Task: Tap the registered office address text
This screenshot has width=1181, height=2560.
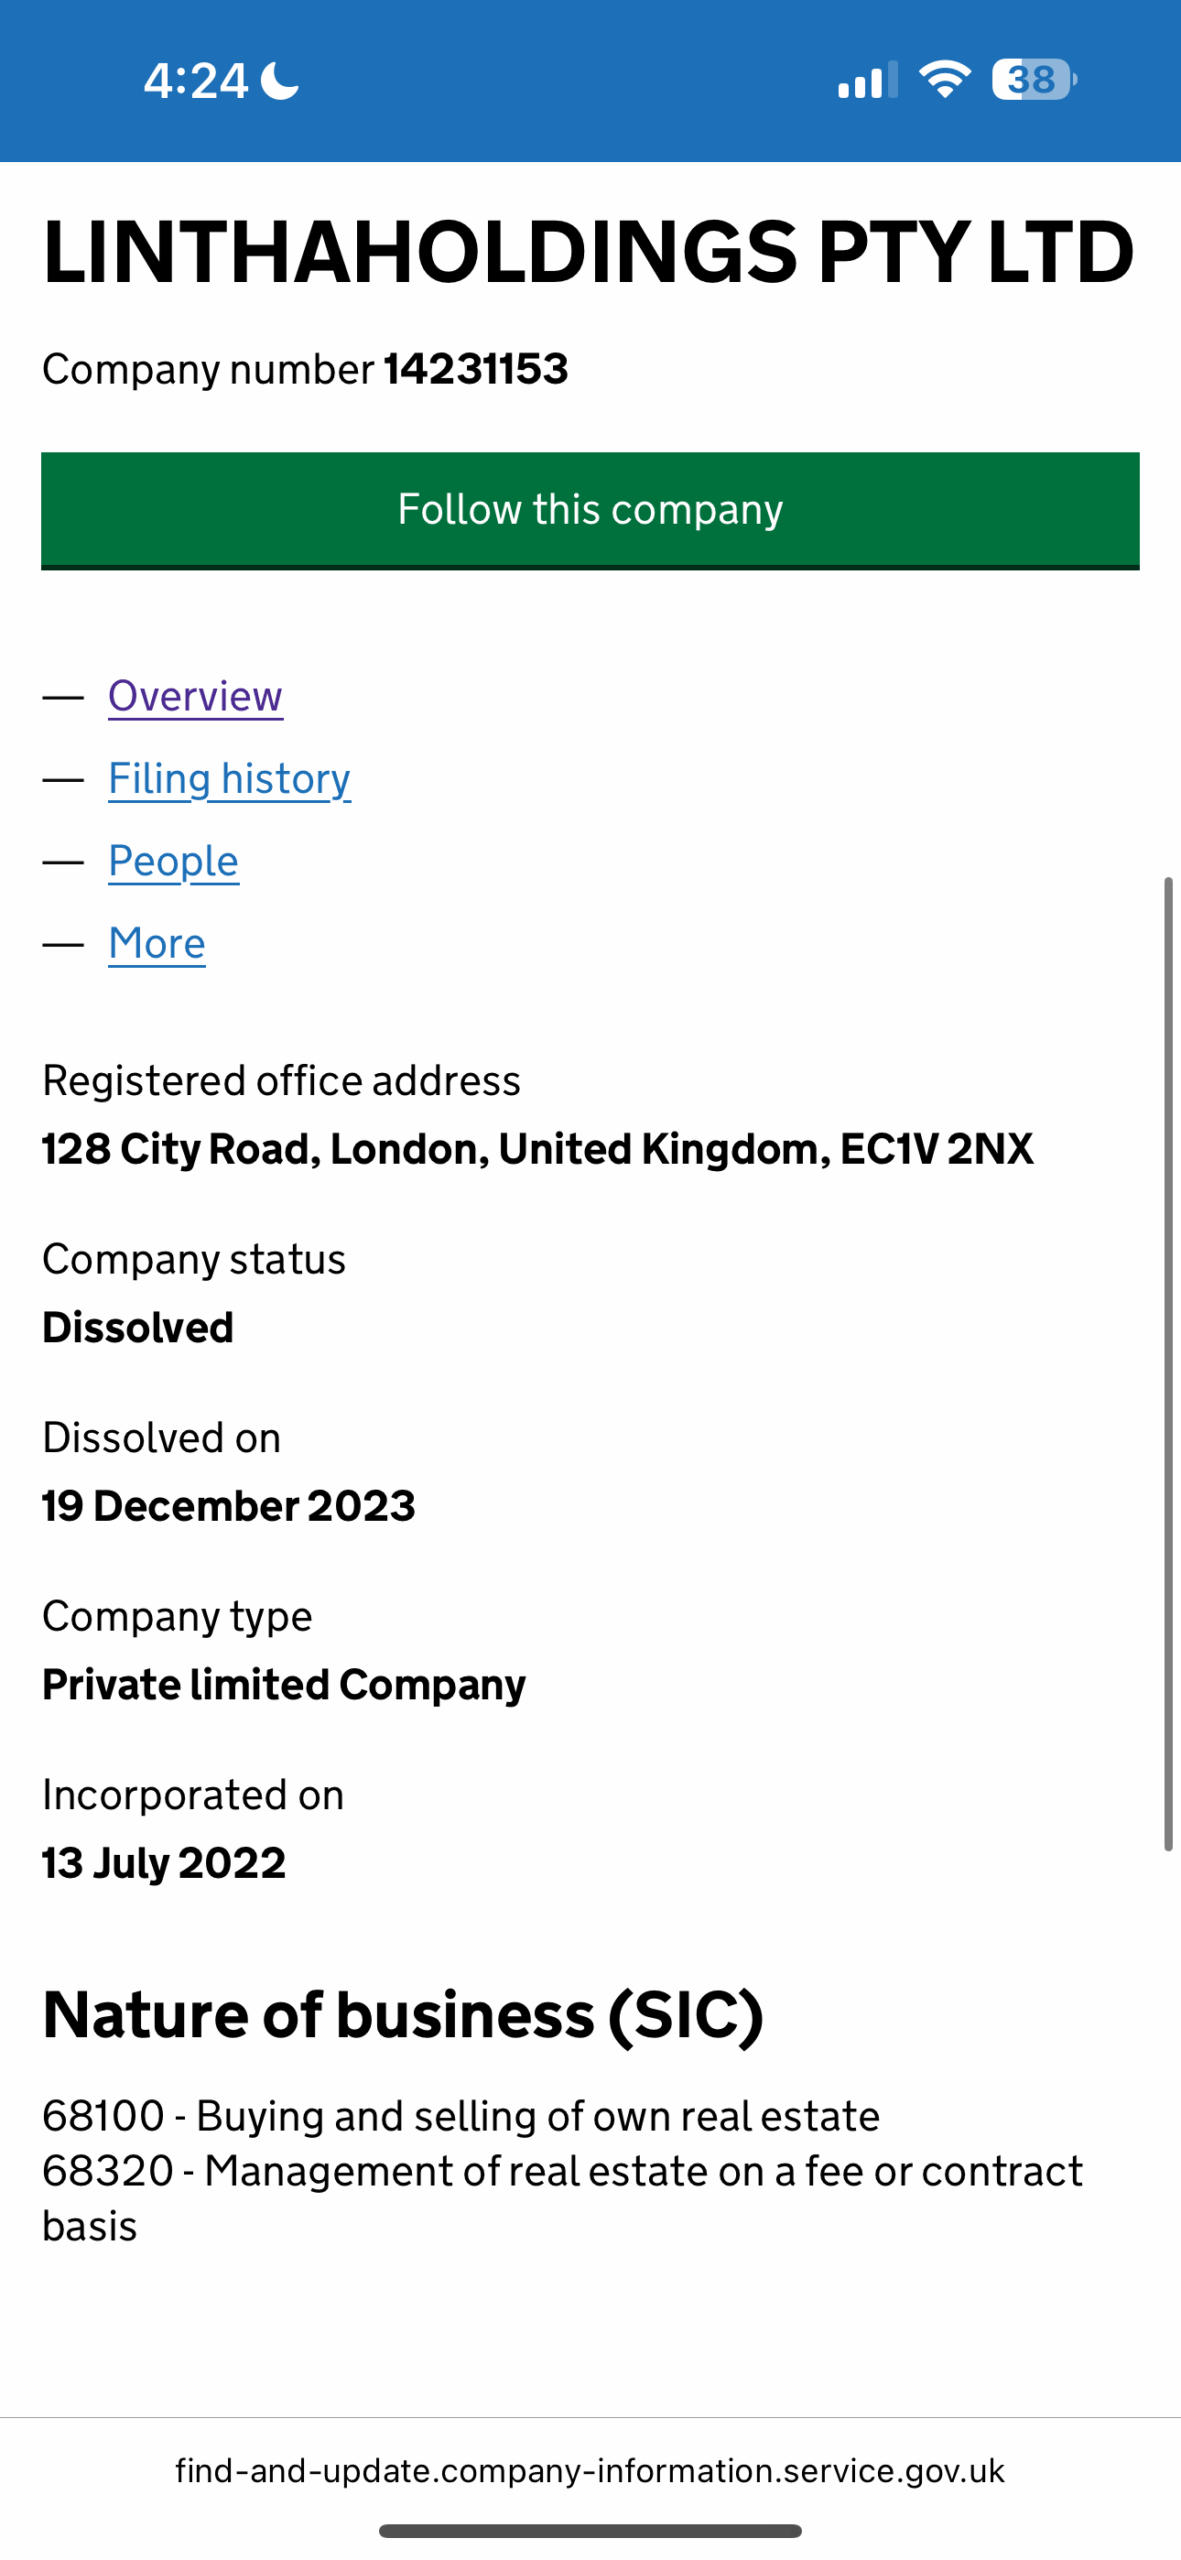Action: pyautogui.click(x=537, y=1149)
